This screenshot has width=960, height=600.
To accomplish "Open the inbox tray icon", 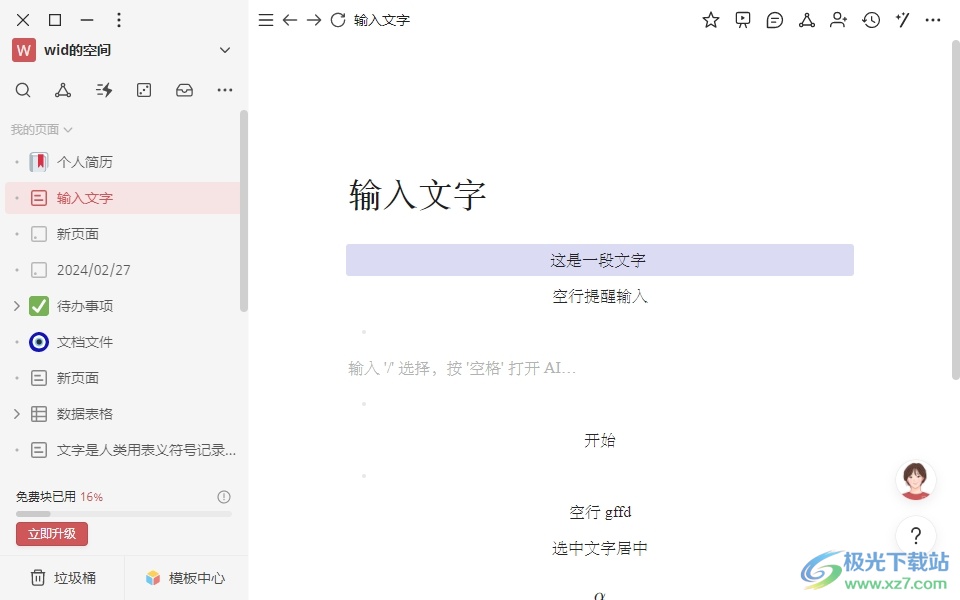I will pyautogui.click(x=184, y=90).
